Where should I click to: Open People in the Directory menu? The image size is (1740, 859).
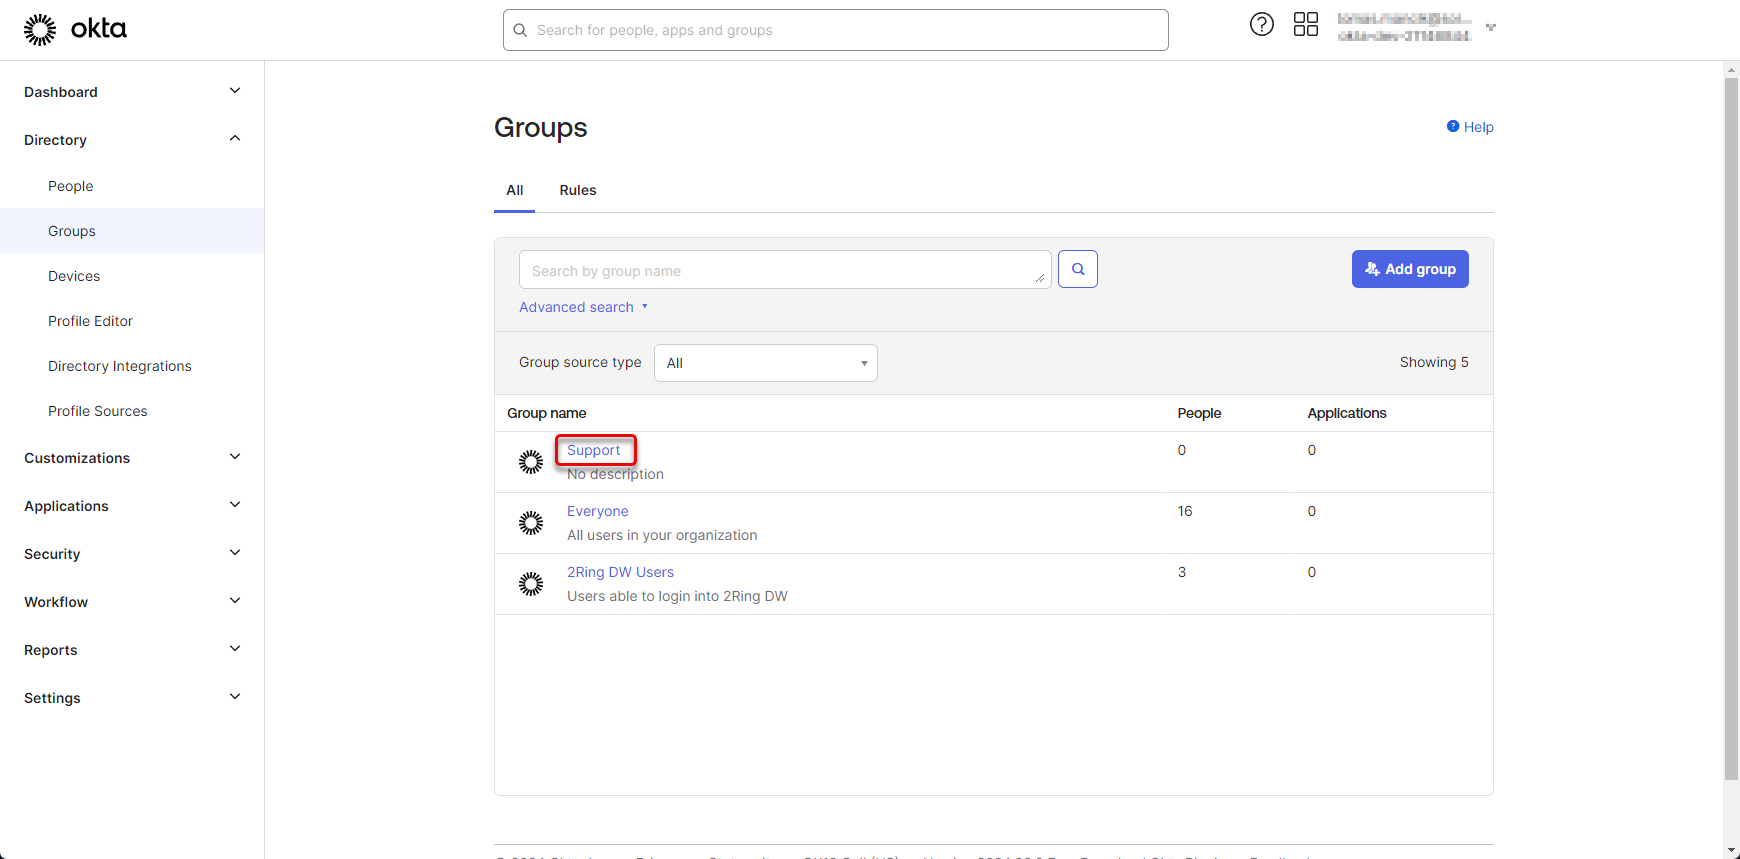(71, 186)
